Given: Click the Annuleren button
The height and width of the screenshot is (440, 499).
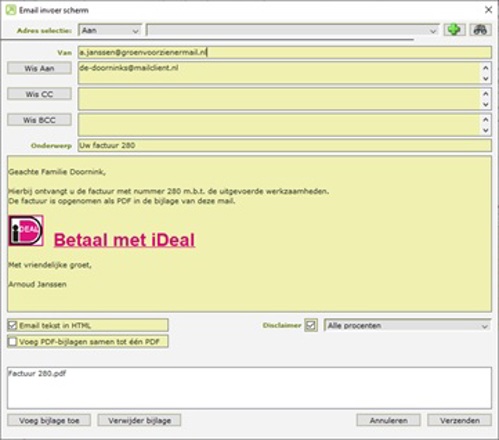Looking at the screenshot, I should [x=388, y=420].
